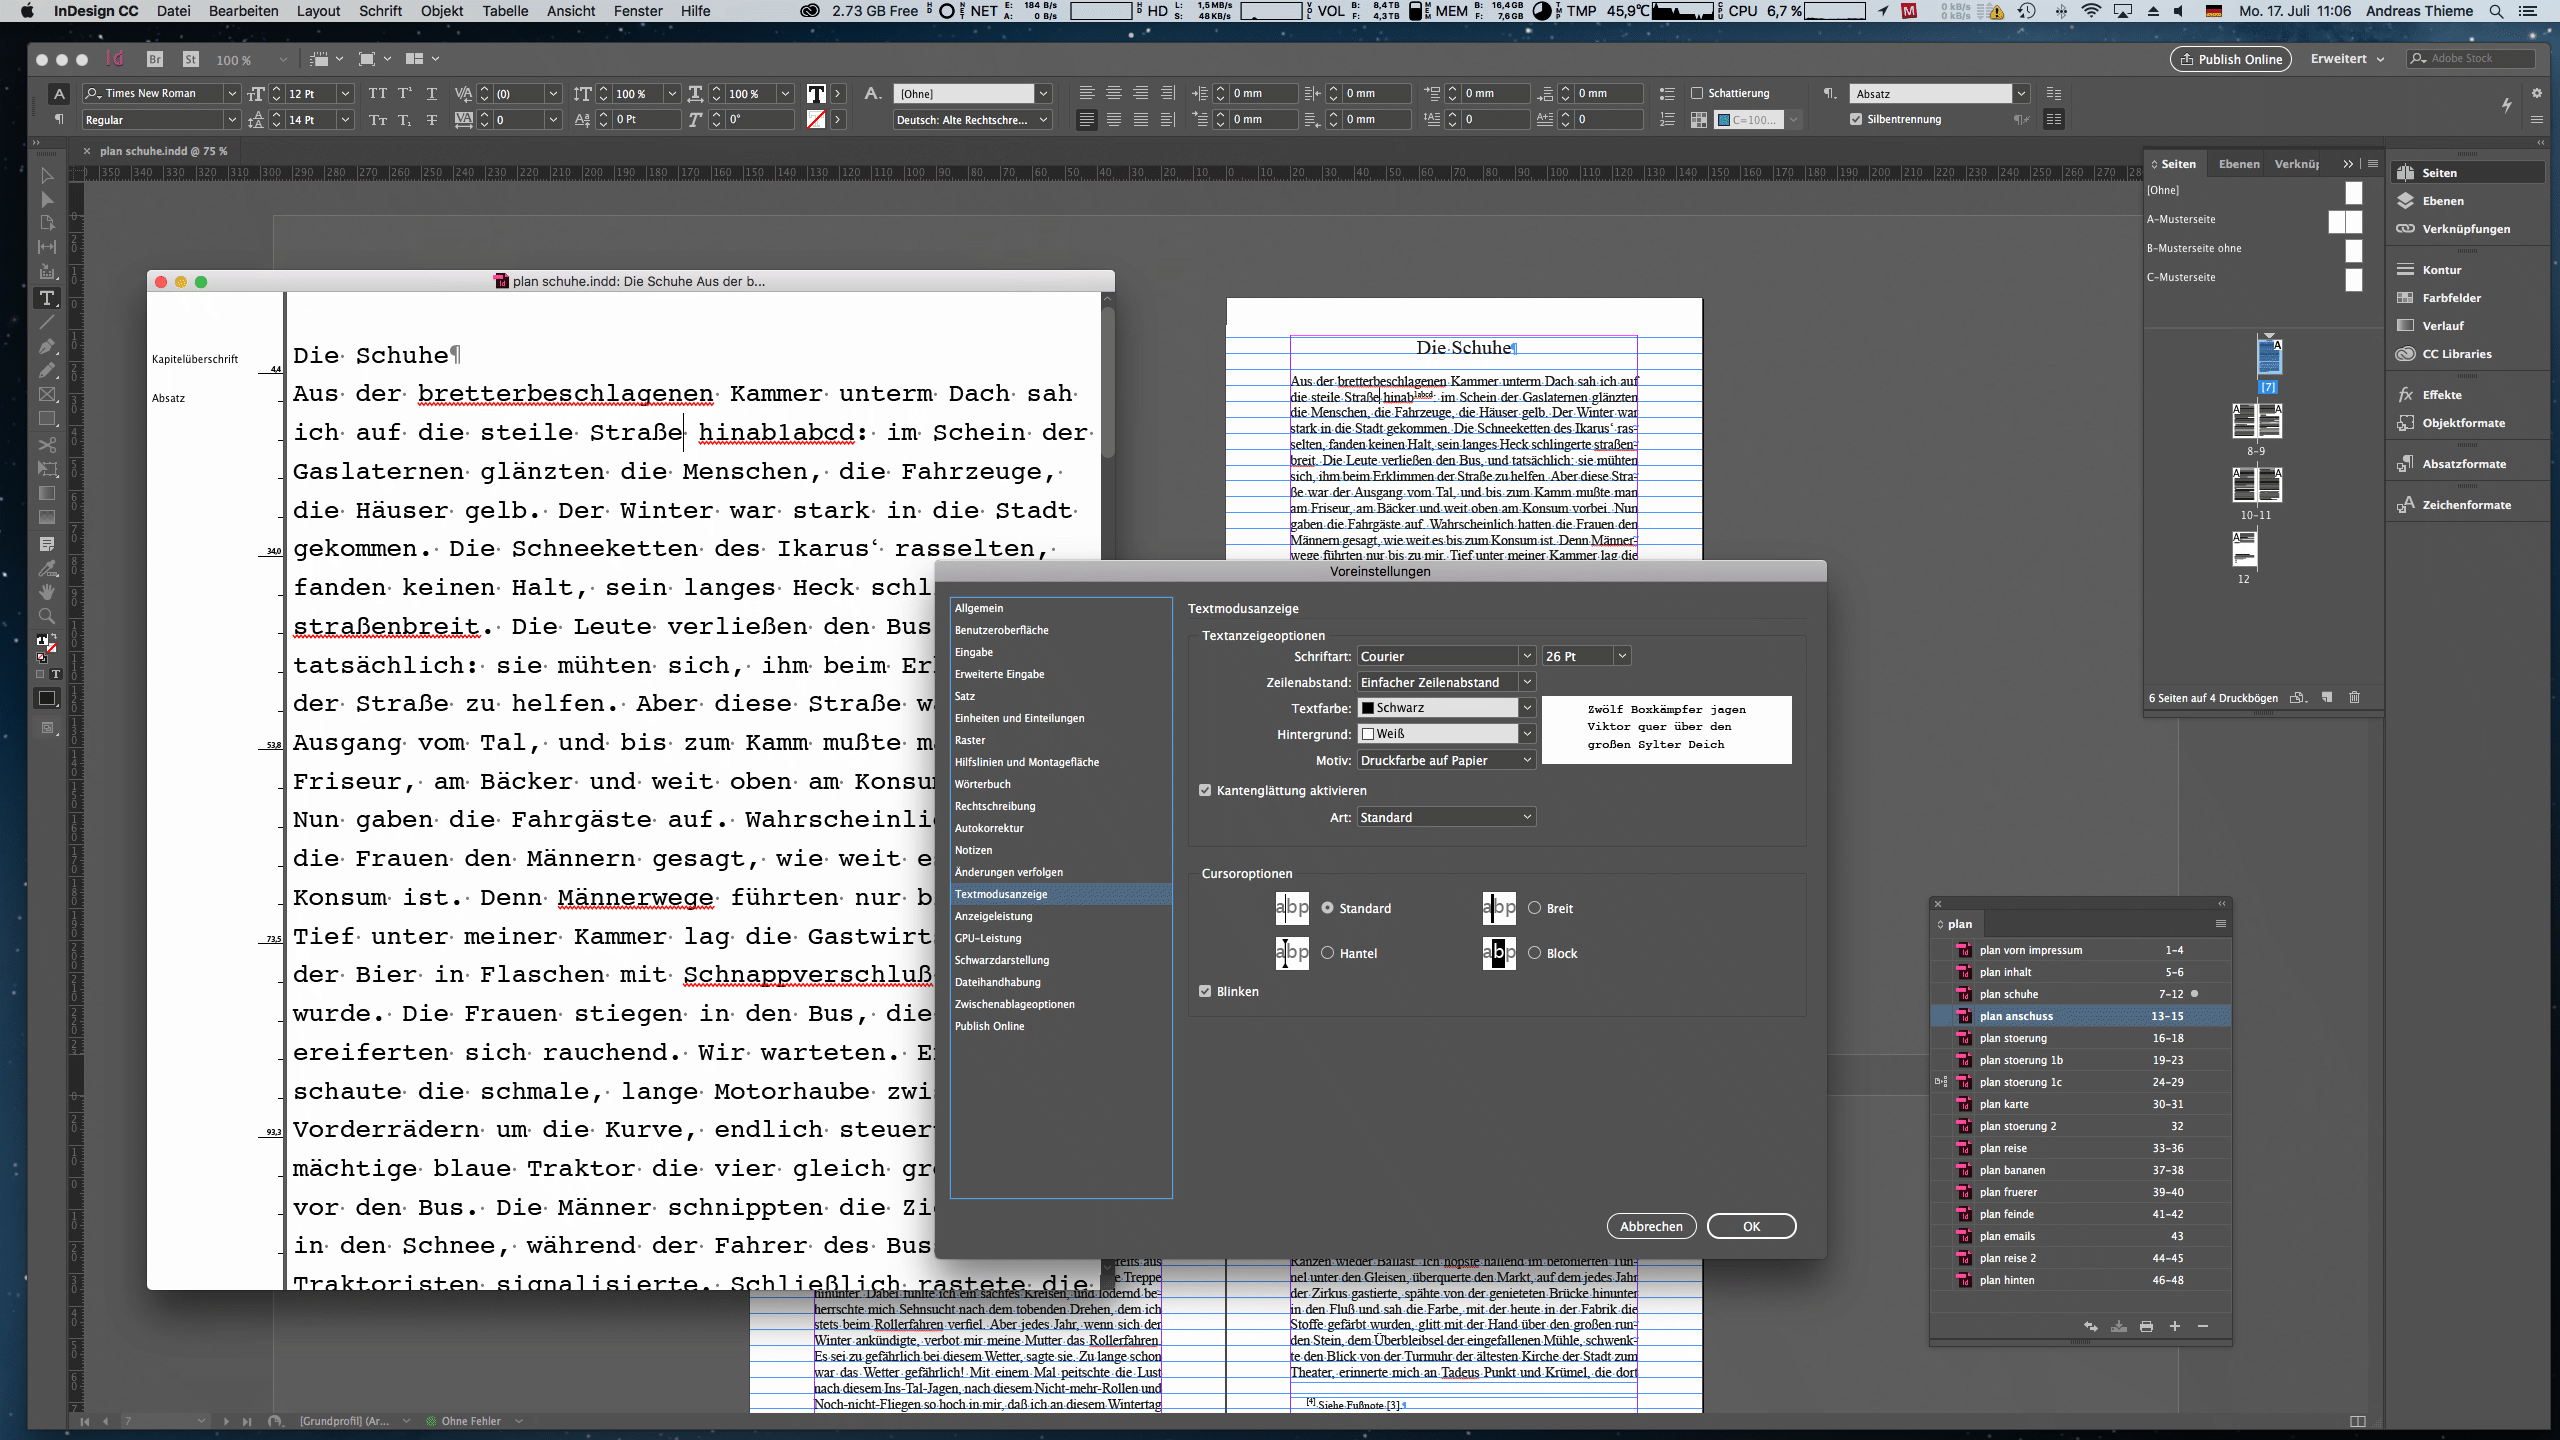
Task: Click the print book icon in plan panel
Action: [2146, 1326]
